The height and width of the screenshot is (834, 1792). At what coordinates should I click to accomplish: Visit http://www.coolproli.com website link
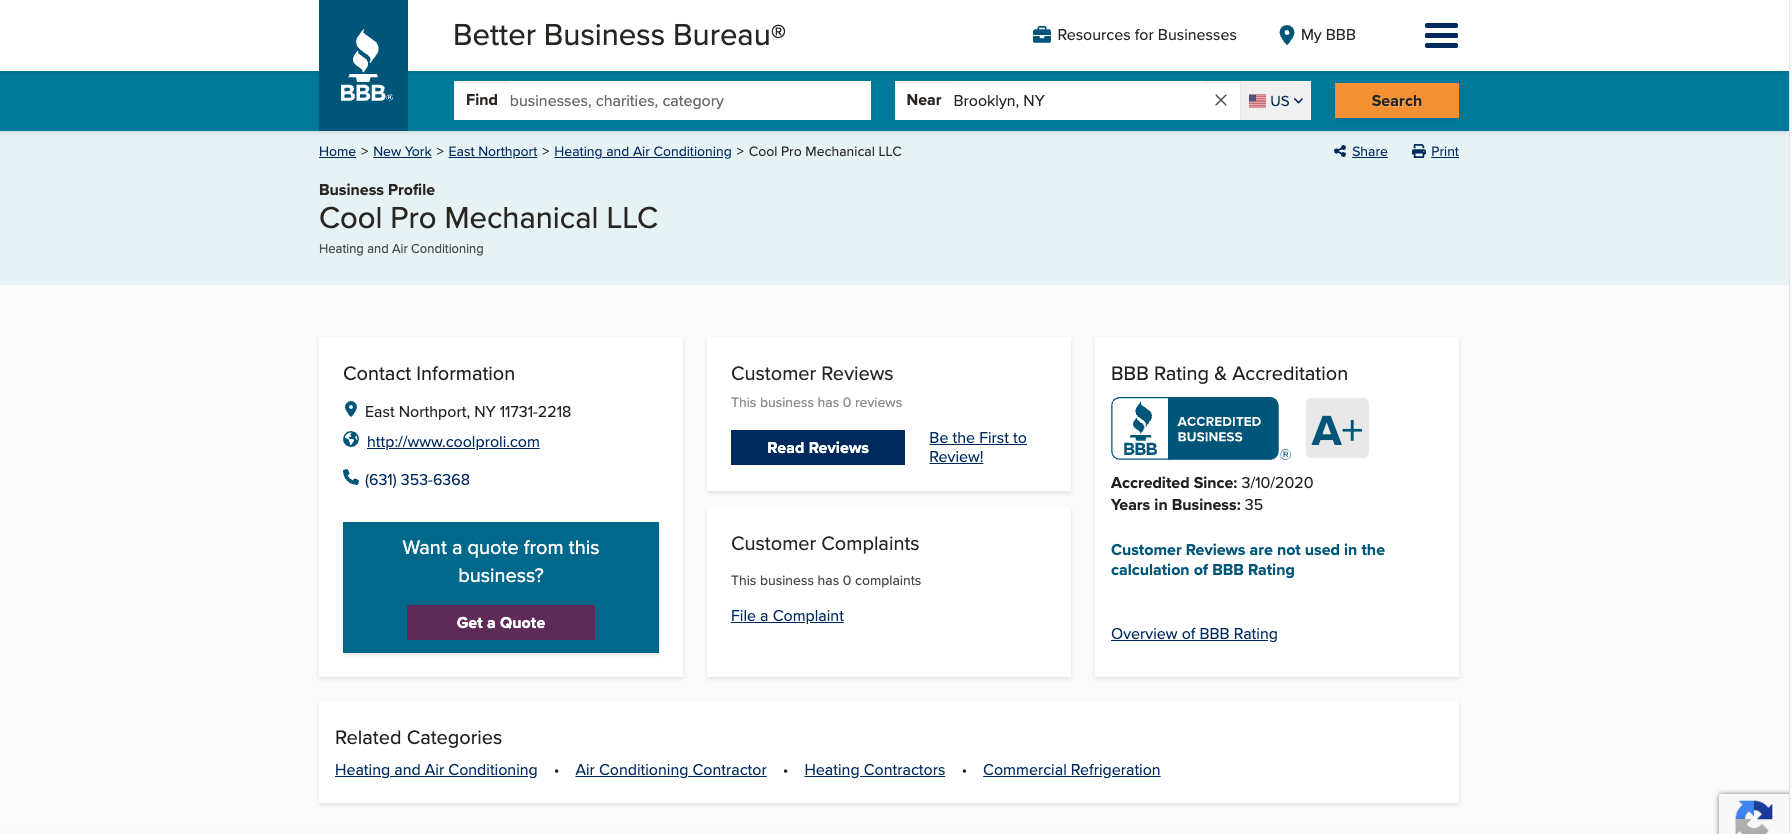(x=453, y=442)
